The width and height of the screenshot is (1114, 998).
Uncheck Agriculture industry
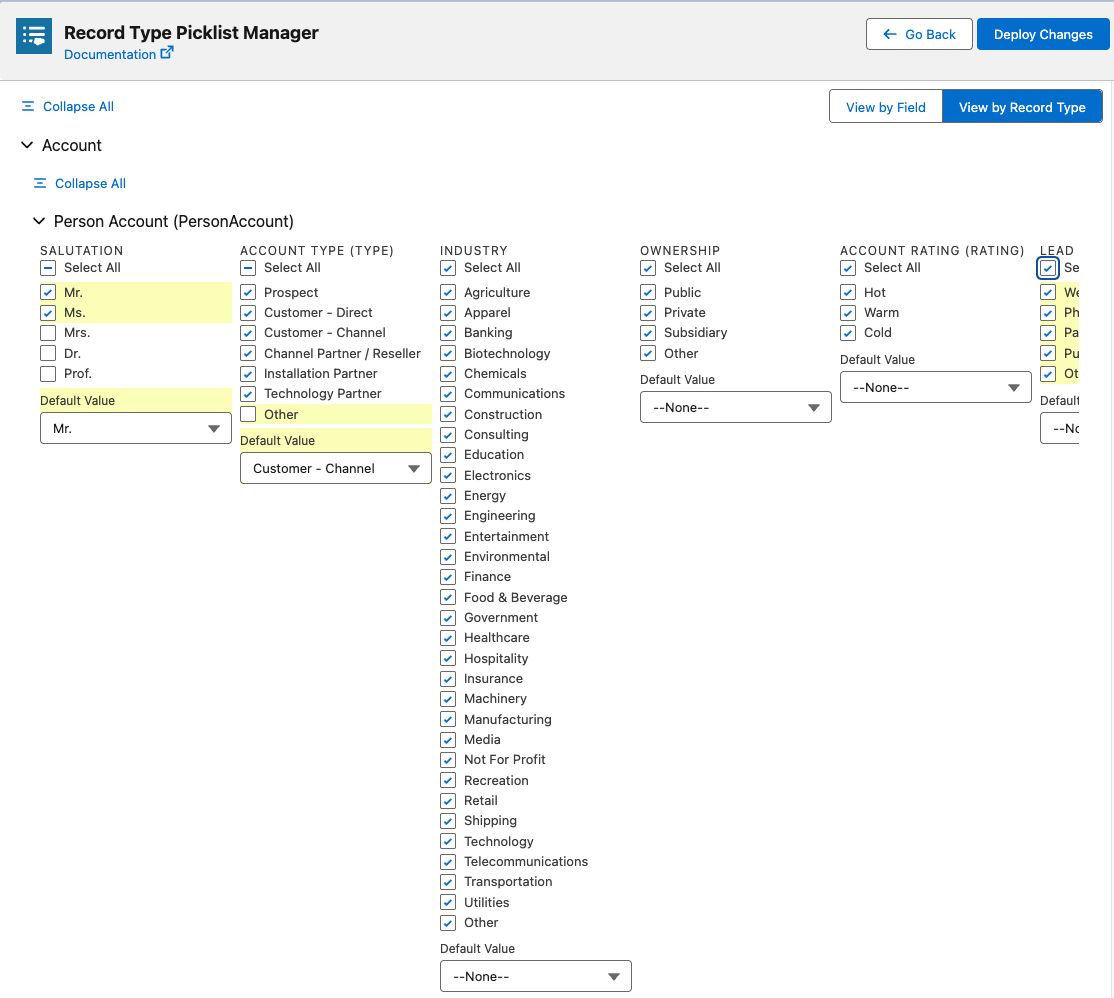tap(448, 292)
